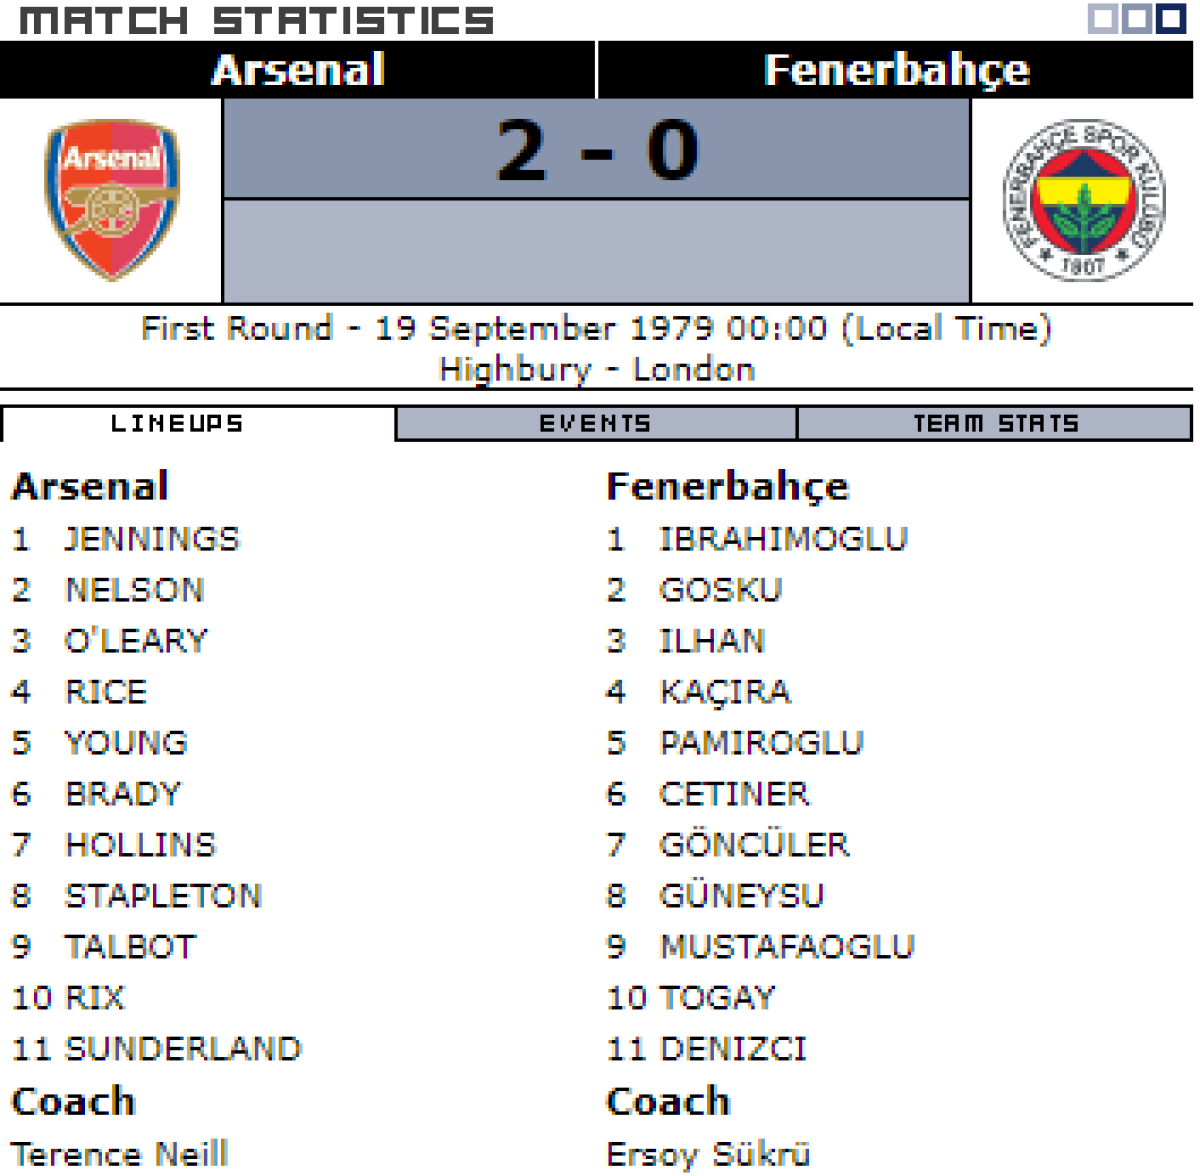This screenshot has width=1200, height=1176.
Task: Click coach Terence Neill
Action: [x=120, y=1154]
